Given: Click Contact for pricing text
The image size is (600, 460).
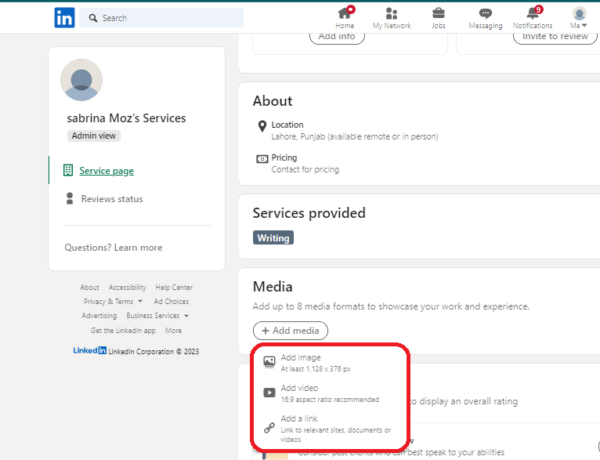Looking at the screenshot, I should 305,170.
